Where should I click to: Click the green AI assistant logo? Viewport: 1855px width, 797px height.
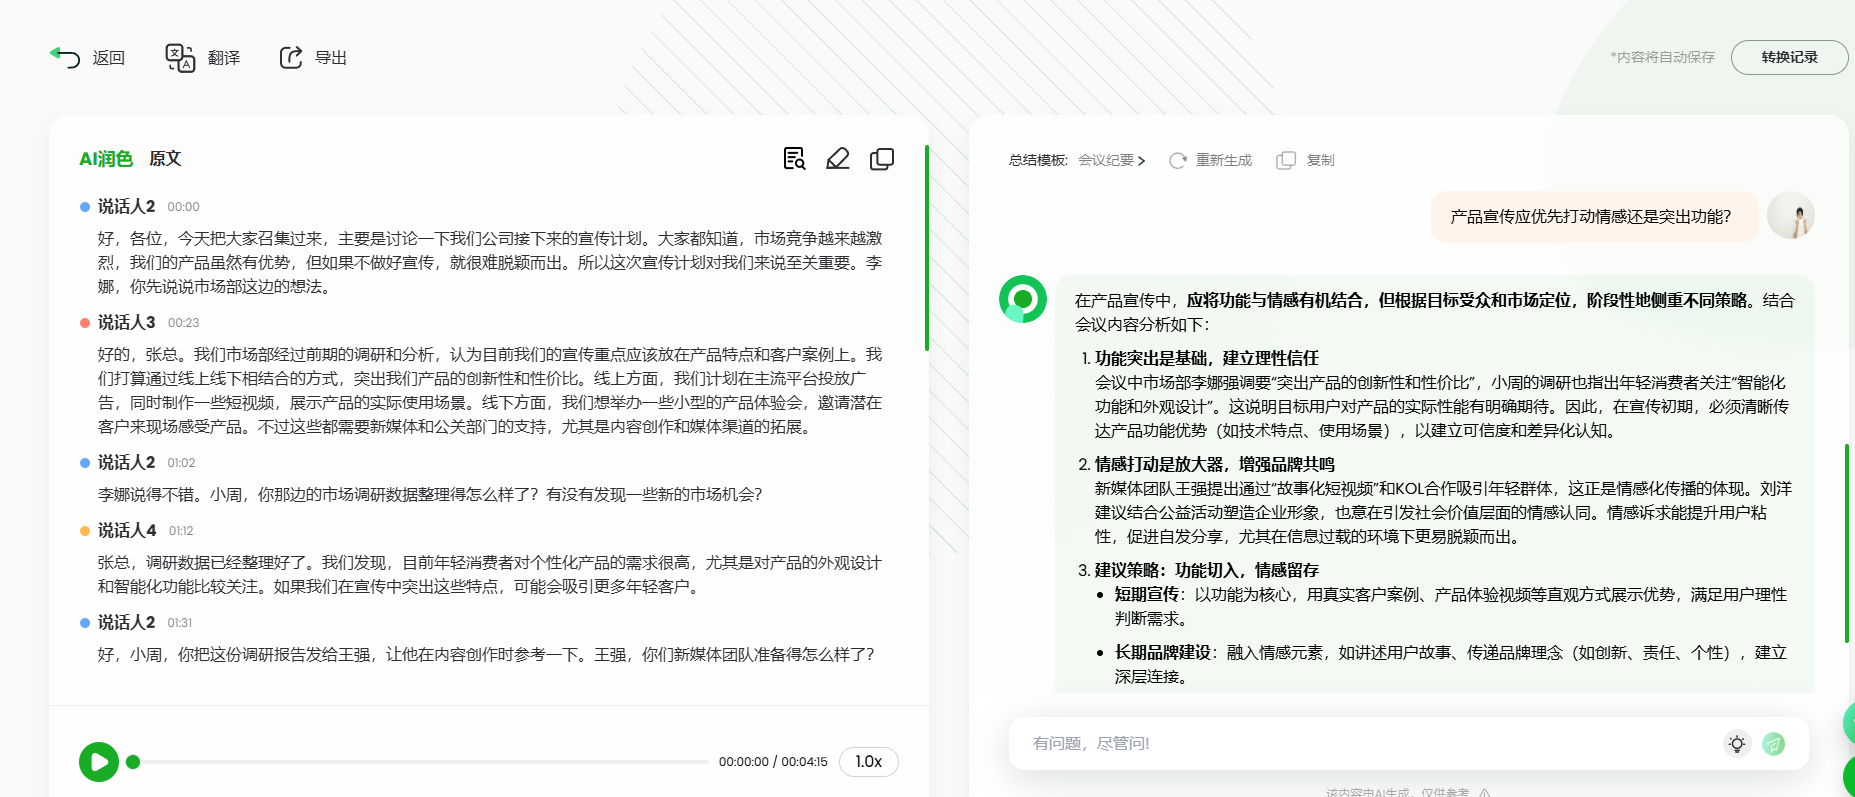1023,299
